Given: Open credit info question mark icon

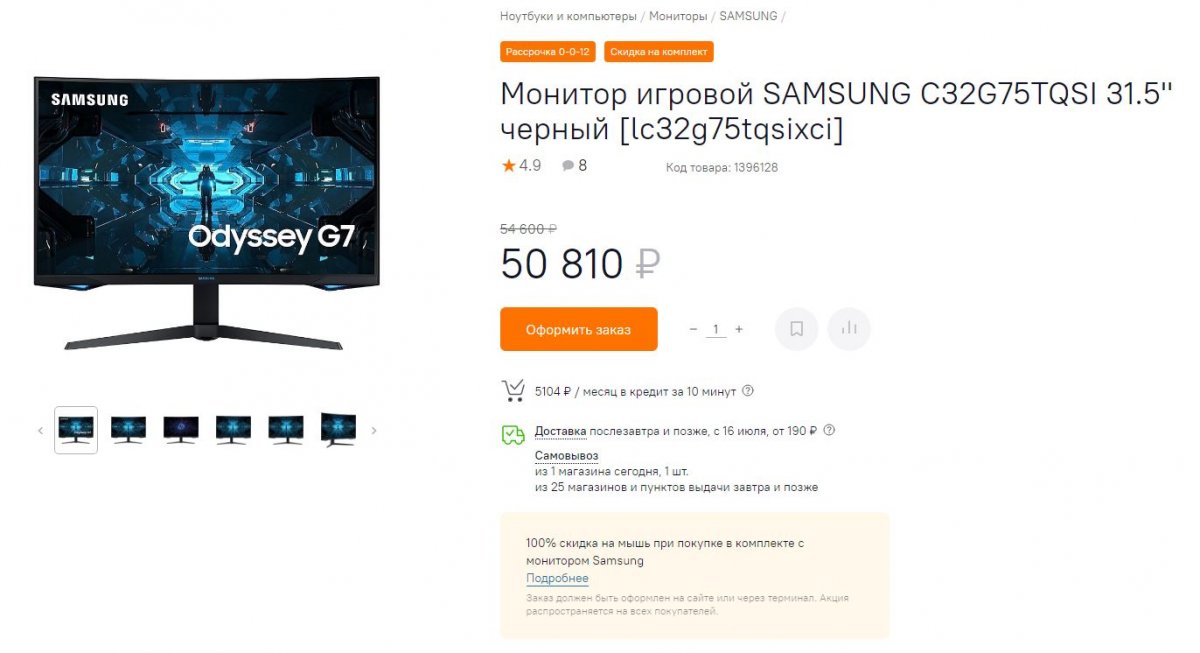Looking at the screenshot, I should [x=748, y=391].
